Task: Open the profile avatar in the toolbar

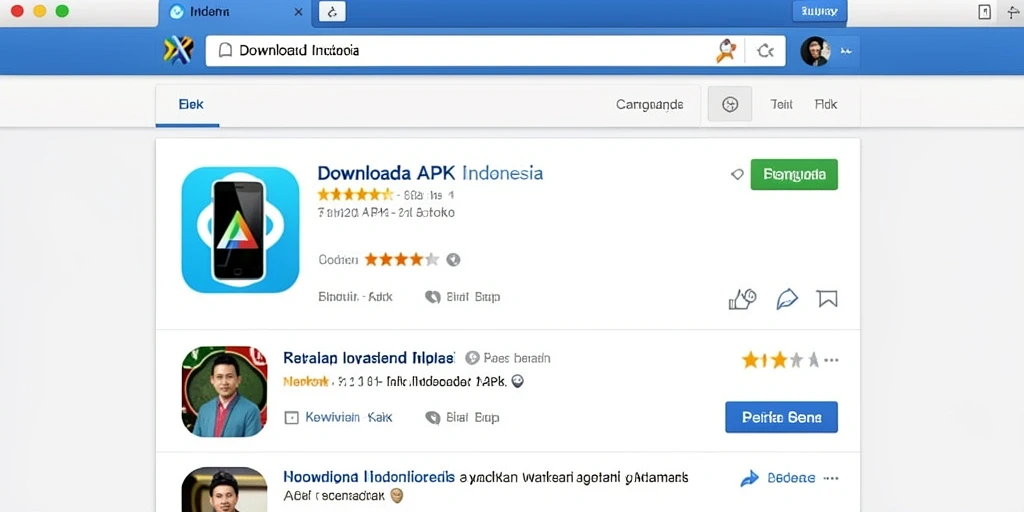Action: (815, 51)
